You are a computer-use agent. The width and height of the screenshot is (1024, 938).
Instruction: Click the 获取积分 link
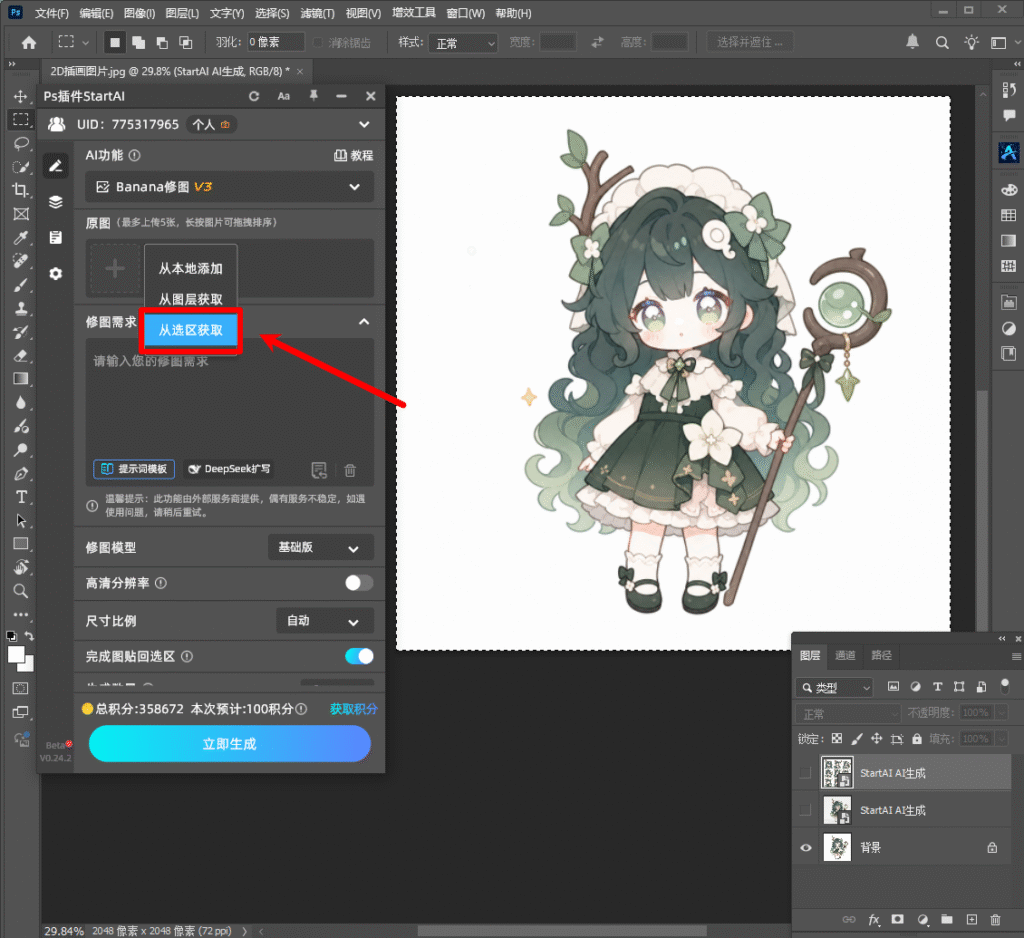click(x=353, y=709)
